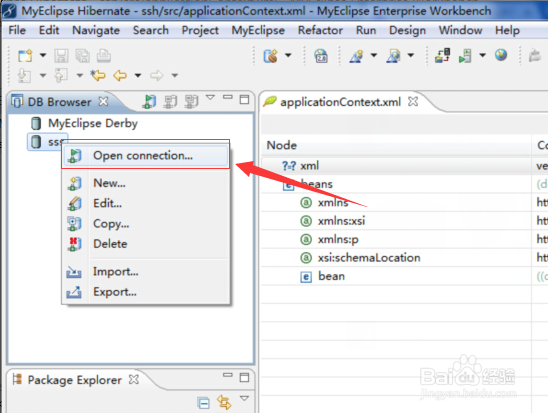Close the DB Browser view
548x413 pixels.
point(103,102)
